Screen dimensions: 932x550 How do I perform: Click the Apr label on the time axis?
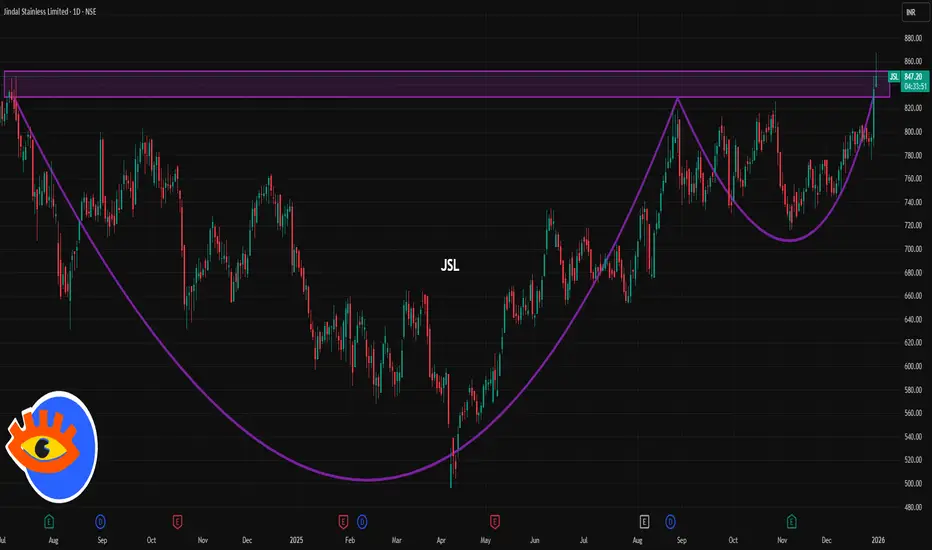441,540
